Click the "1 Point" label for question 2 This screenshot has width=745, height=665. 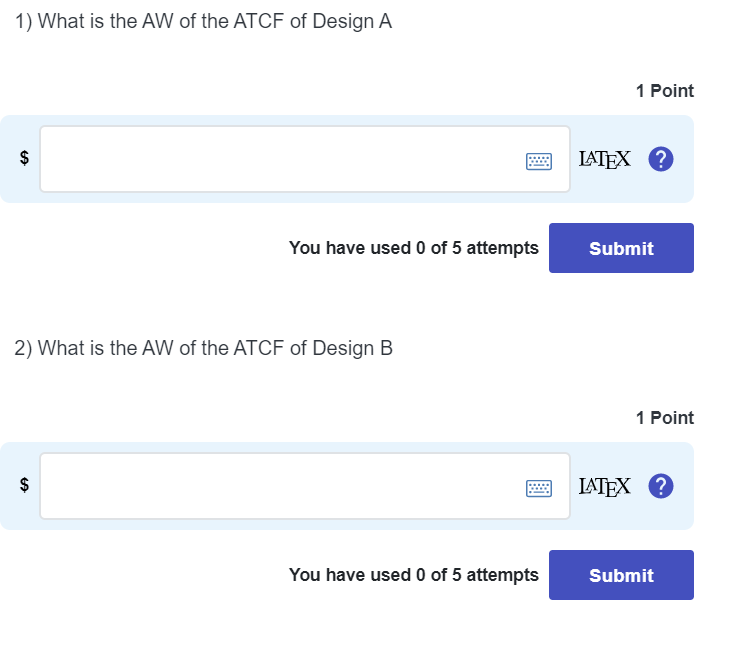pyautogui.click(x=664, y=418)
